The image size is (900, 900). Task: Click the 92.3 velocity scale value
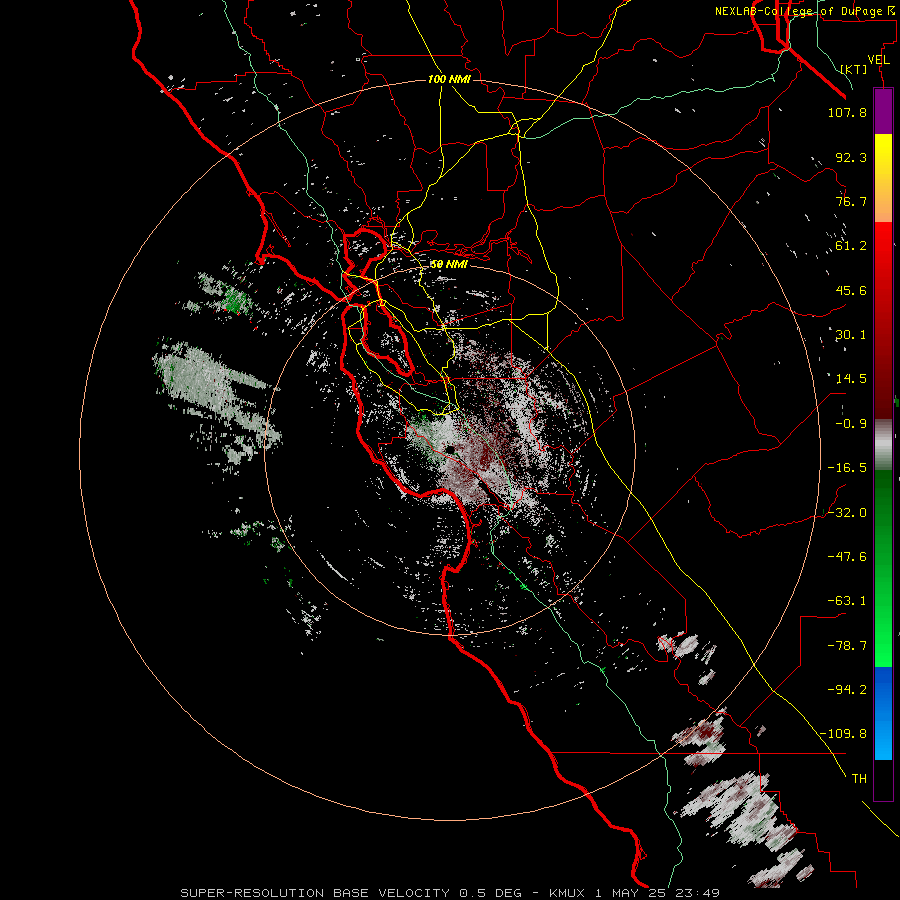pyautogui.click(x=851, y=157)
